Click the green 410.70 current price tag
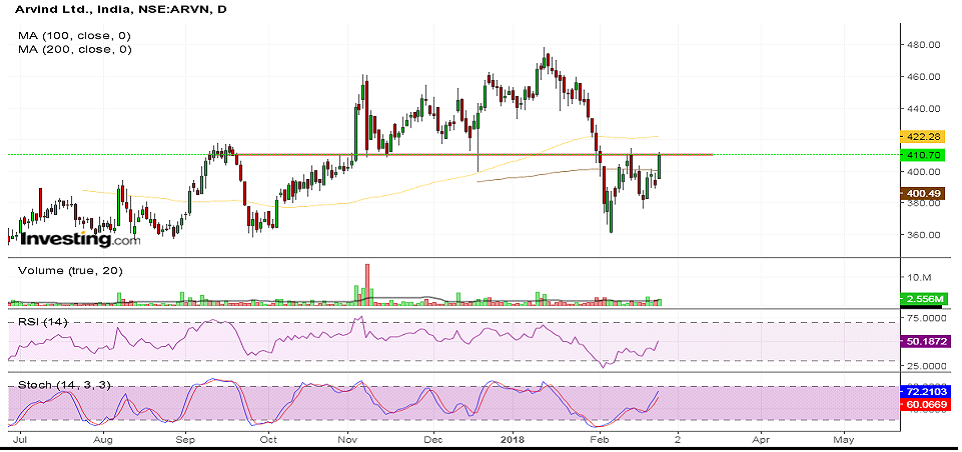Viewport: 962px width, 452px height. pos(922,155)
